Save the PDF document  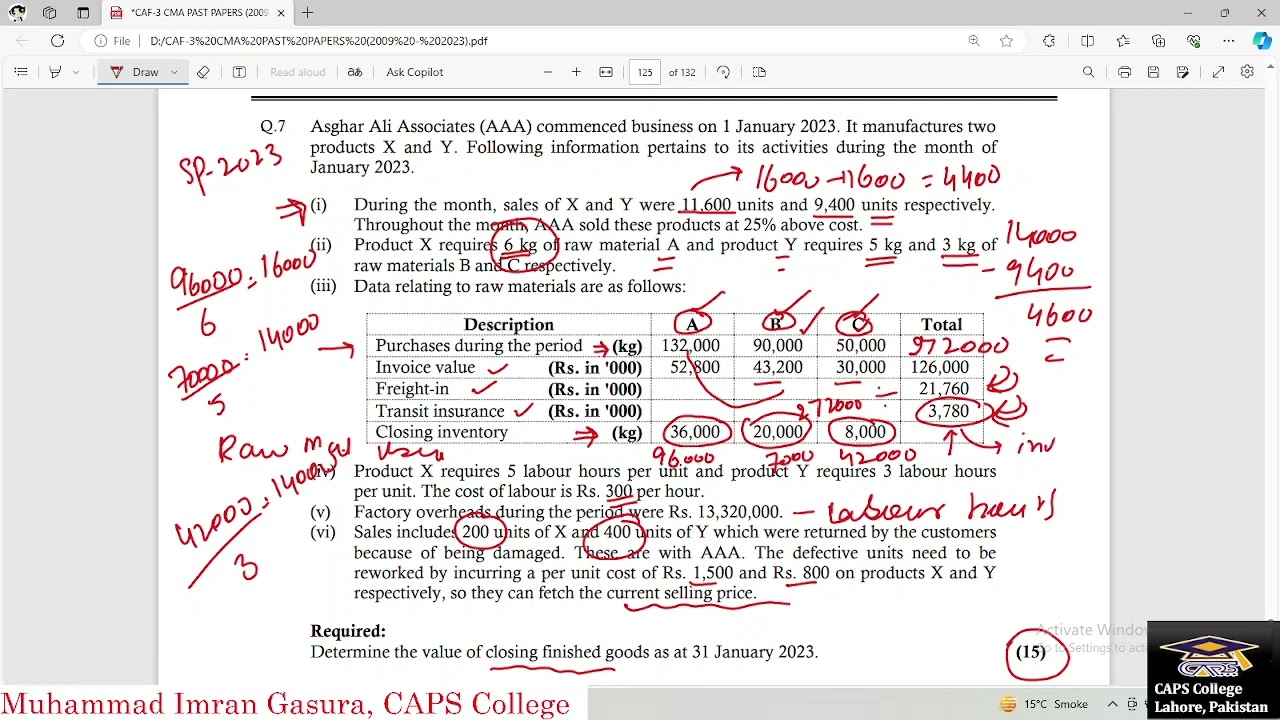(x=1153, y=72)
